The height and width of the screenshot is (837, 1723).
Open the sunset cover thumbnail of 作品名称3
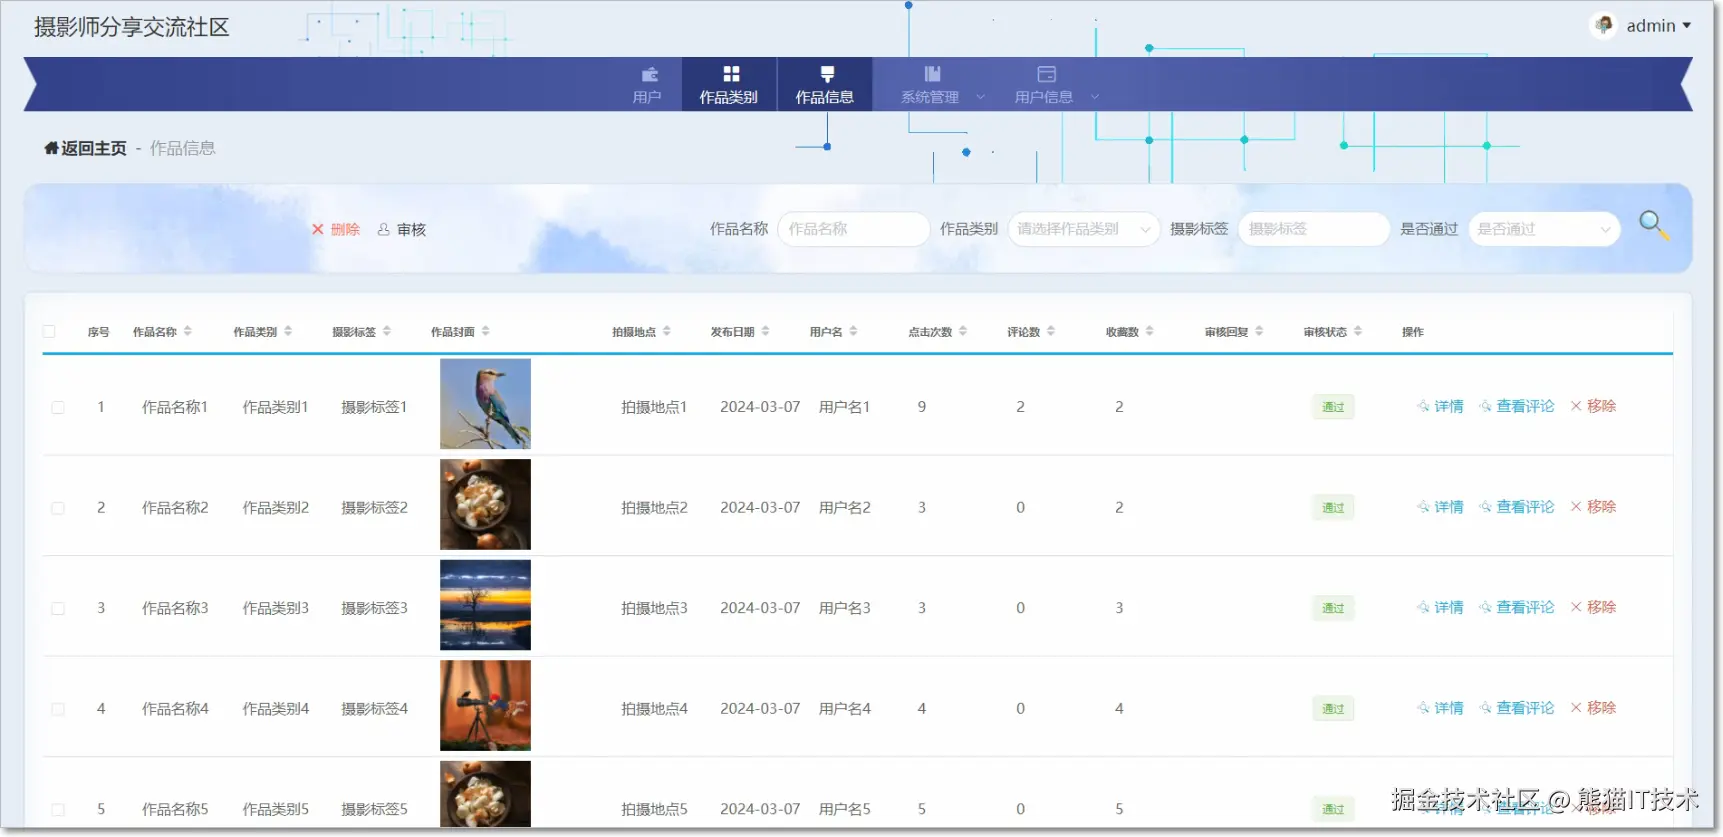(485, 605)
